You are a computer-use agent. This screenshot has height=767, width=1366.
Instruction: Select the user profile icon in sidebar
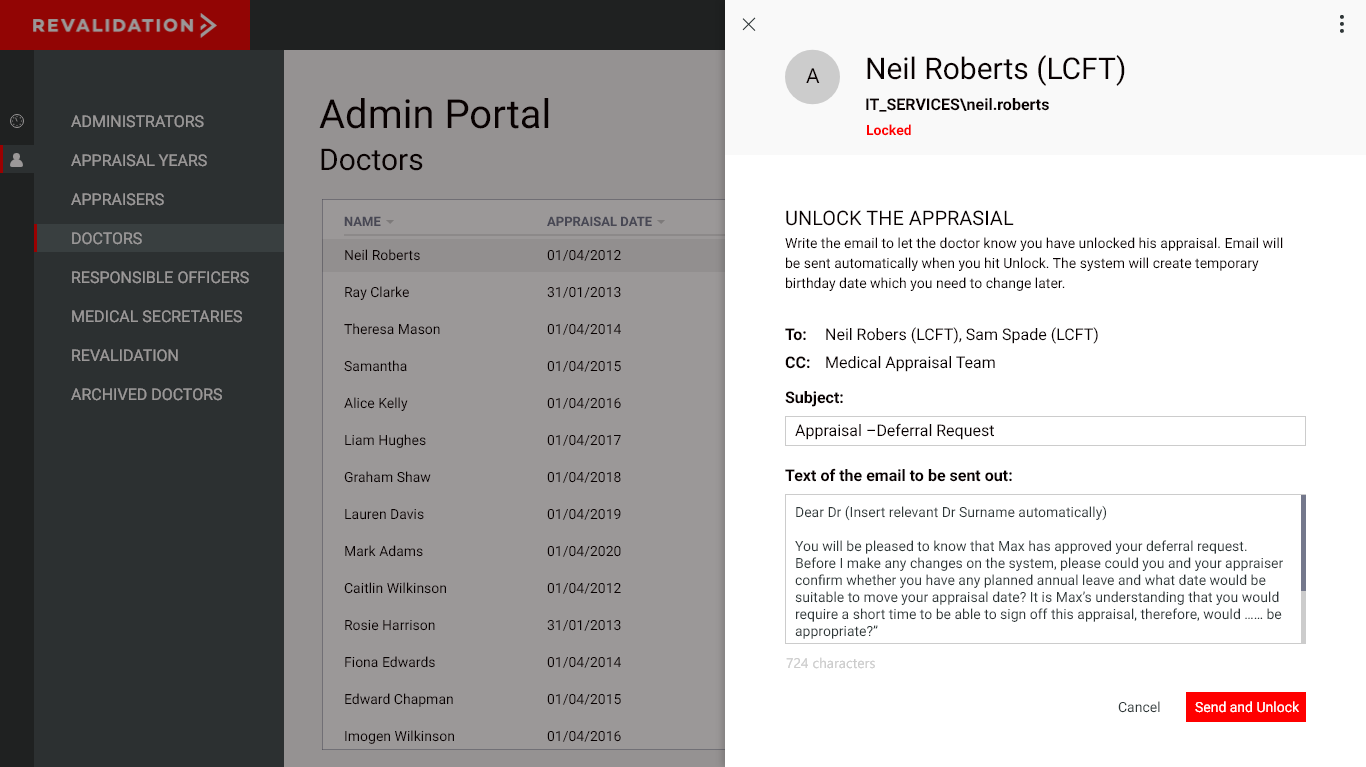point(17,160)
